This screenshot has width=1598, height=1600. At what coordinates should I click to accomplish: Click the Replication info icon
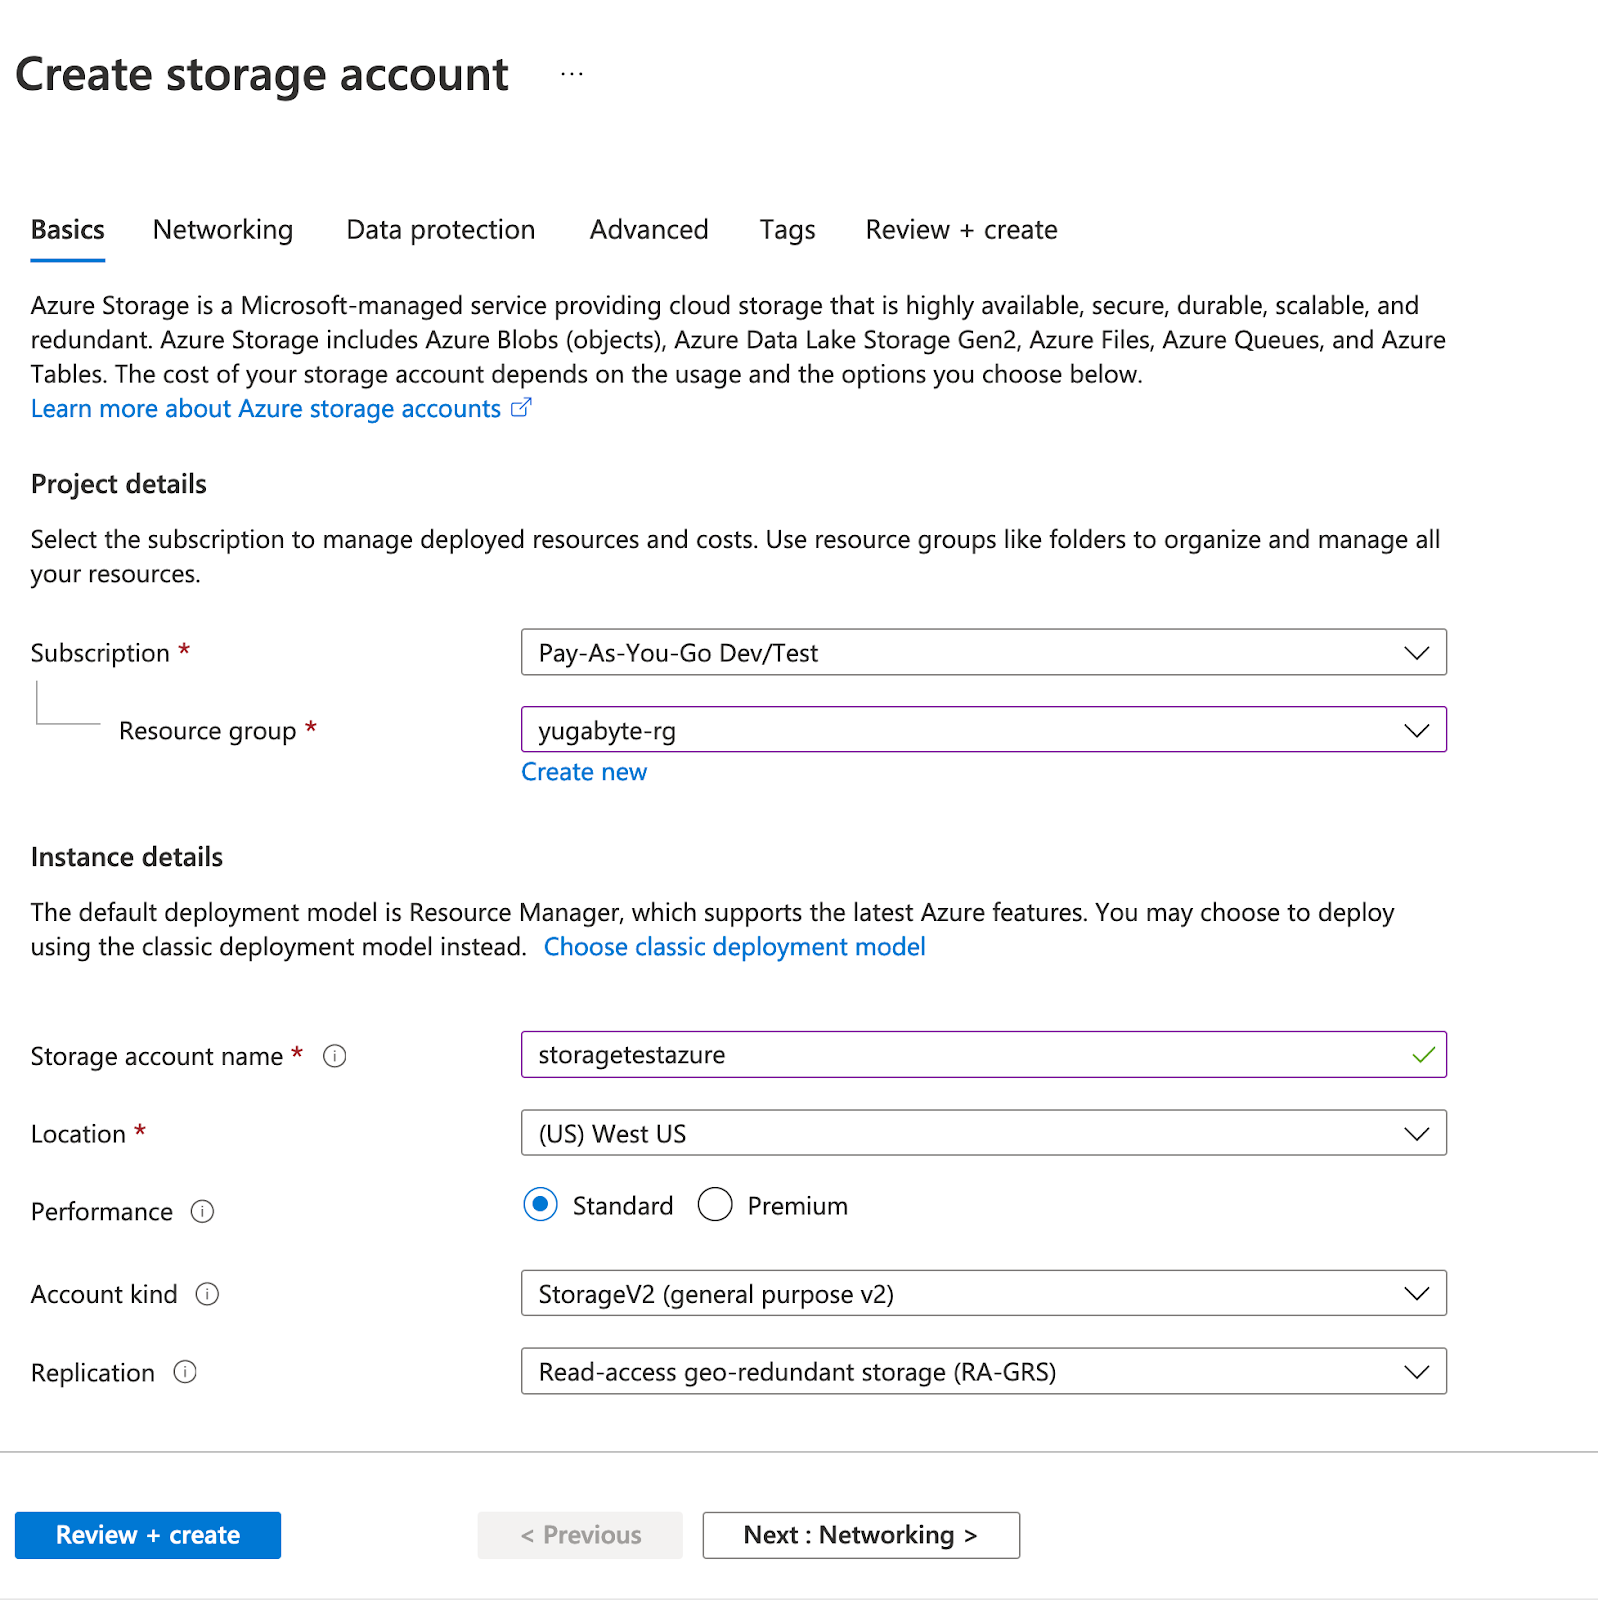click(x=185, y=1372)
